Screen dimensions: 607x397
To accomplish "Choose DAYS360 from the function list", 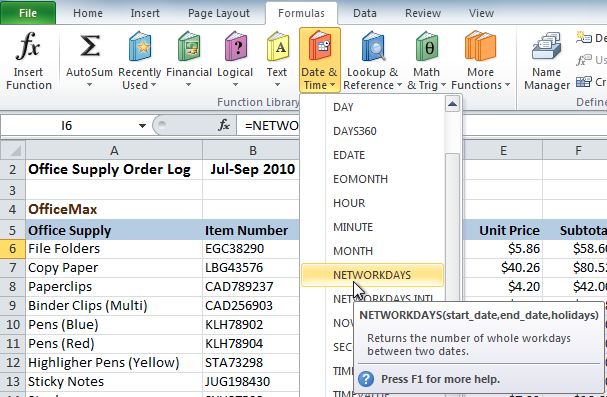I will pyautogui.click(x=372, y=131).
